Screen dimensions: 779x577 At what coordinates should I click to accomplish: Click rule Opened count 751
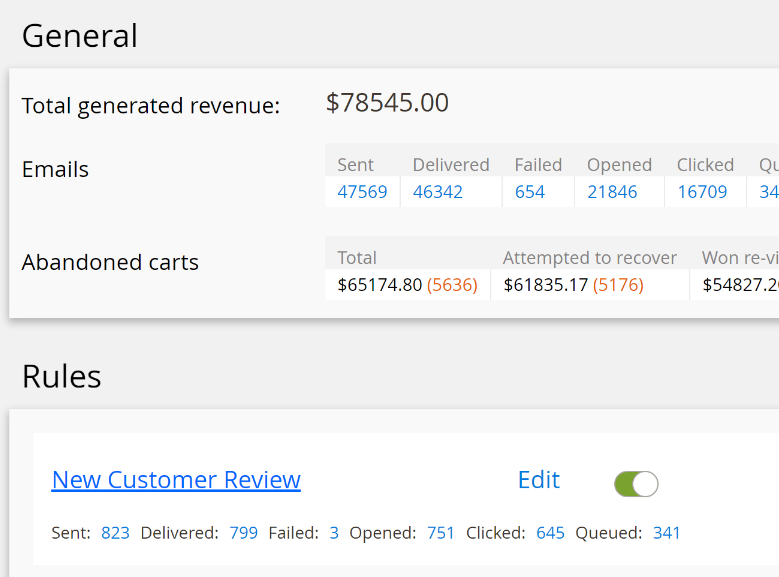pyautogui.click(x=441, y=533)
